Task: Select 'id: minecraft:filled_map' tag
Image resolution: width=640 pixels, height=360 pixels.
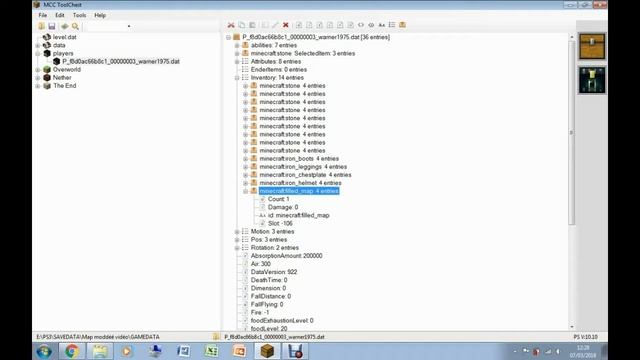Action: point(298,216)
